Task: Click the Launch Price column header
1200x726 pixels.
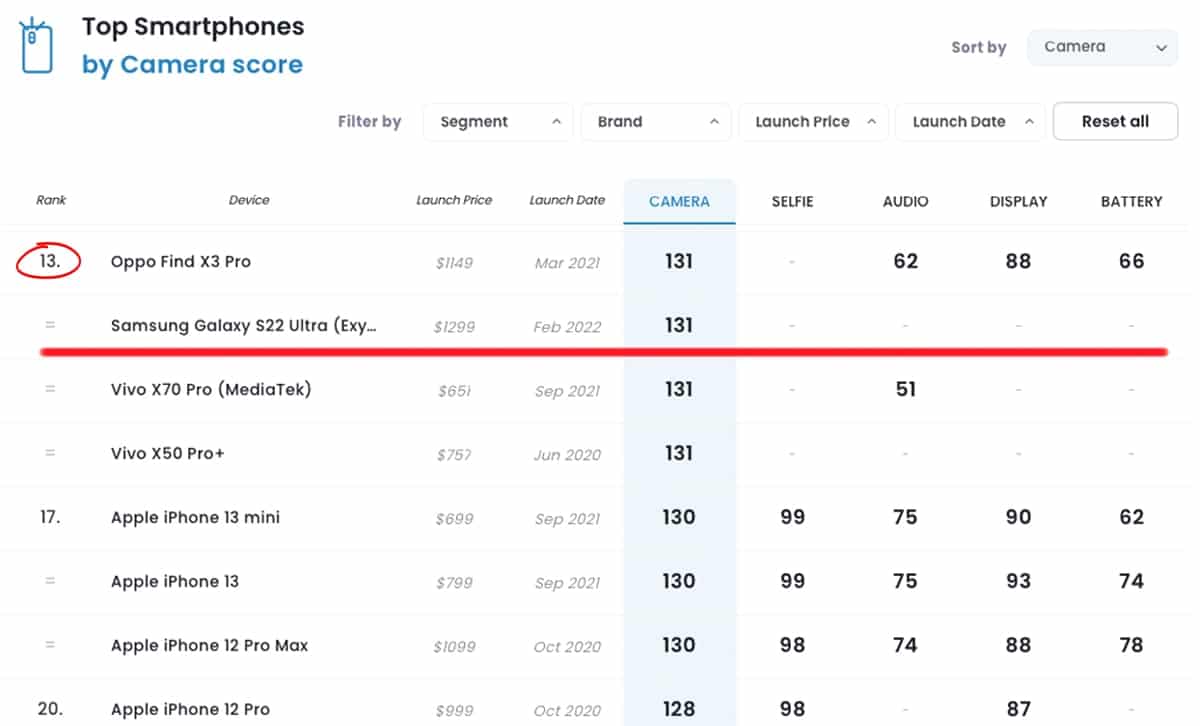Action: tap(454, 200)
